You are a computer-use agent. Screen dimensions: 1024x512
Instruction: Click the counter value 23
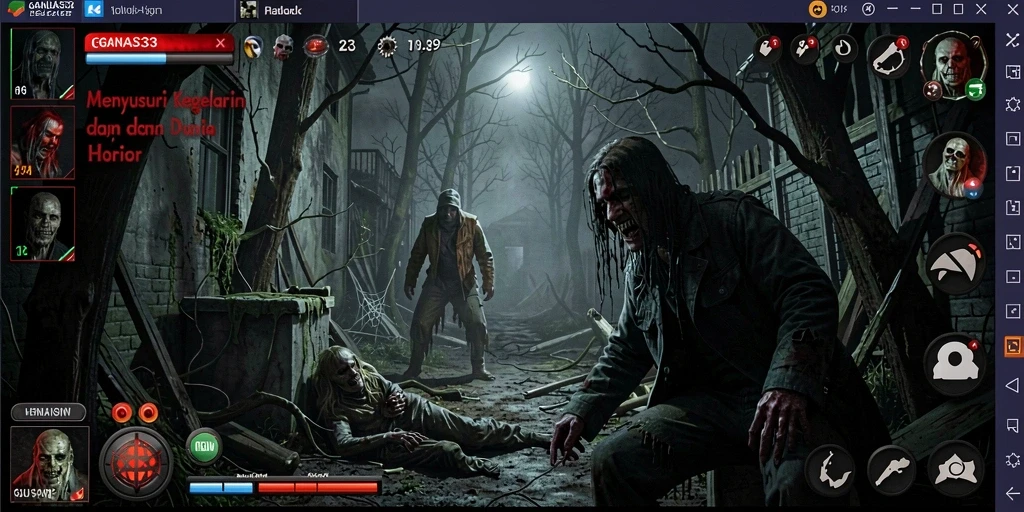[x=347, y=45]
